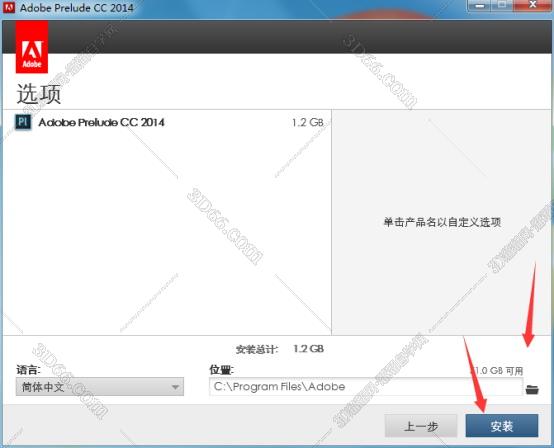Click the 安装总计 1.2 GB total value
The width and height of the screenshot is (554, 448).
pyautogui.click(x=308, y=349)
